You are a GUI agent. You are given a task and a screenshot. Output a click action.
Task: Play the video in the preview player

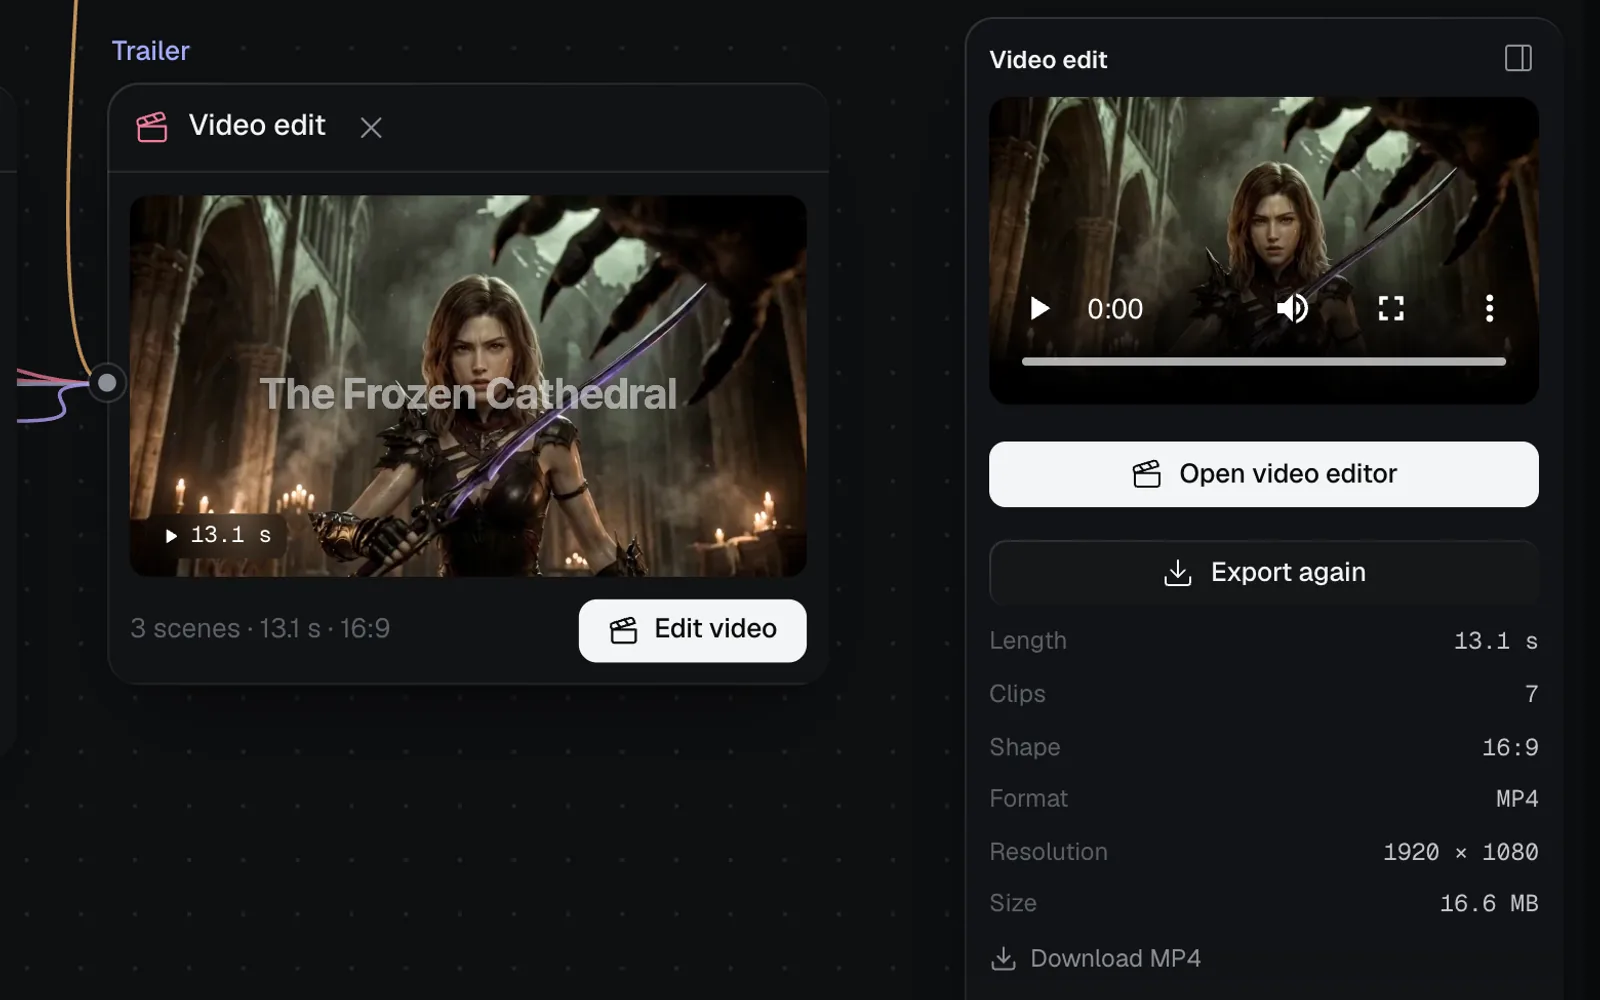click(1040, 308)
